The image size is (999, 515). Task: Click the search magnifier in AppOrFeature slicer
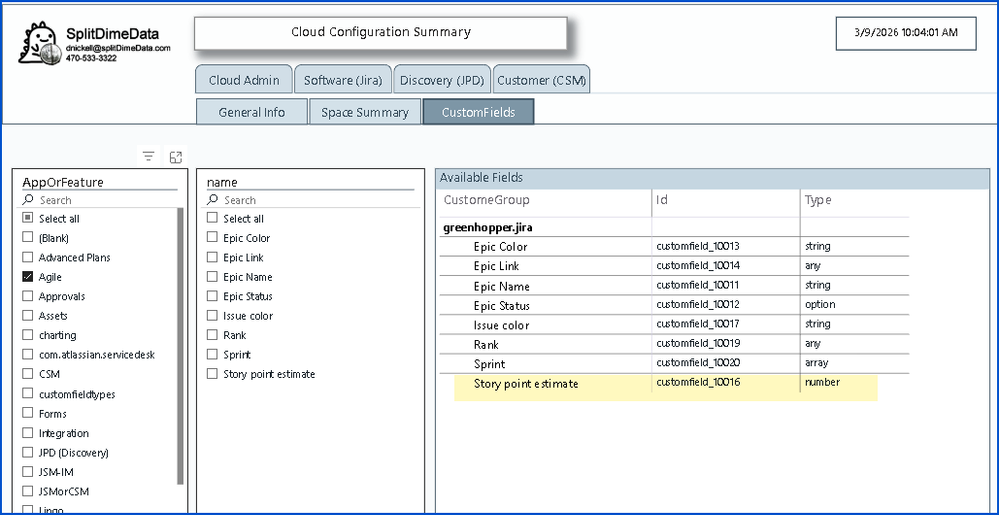(29, 200)
